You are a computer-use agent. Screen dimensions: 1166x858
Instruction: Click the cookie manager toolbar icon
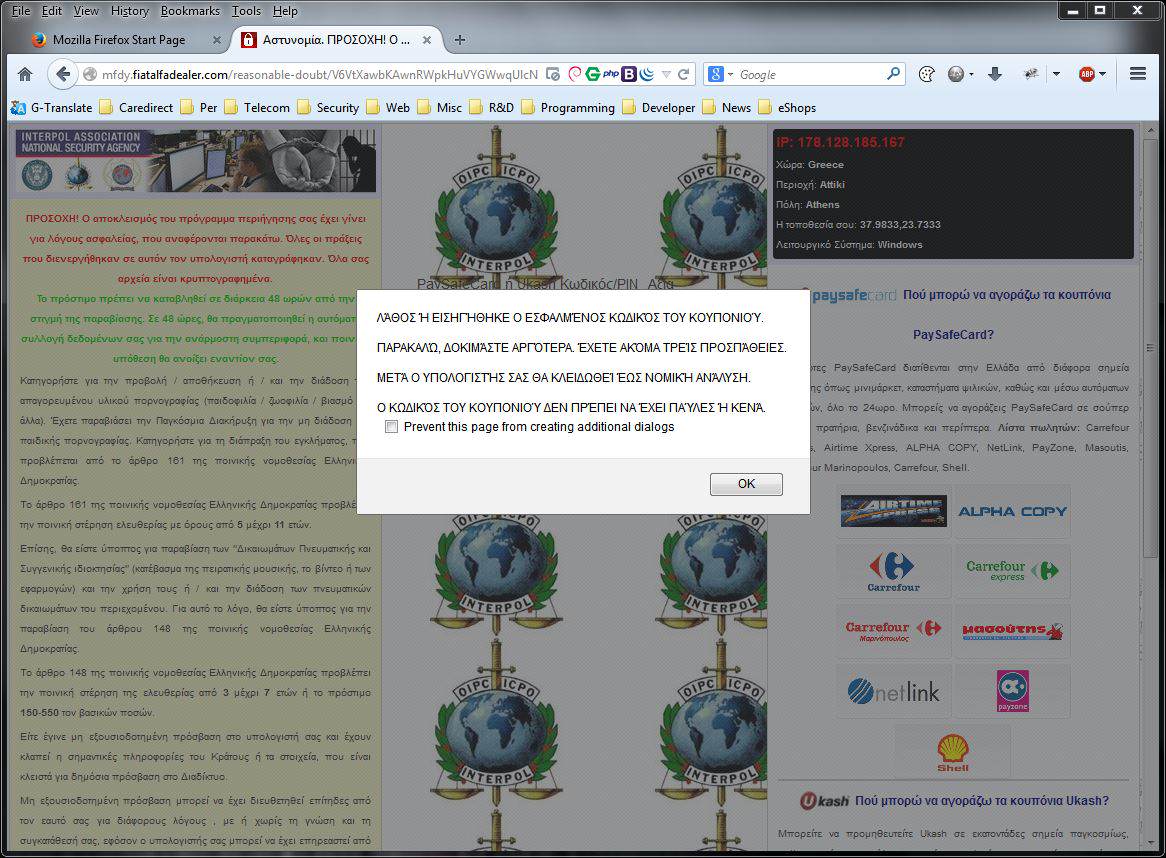click(926, 74)
